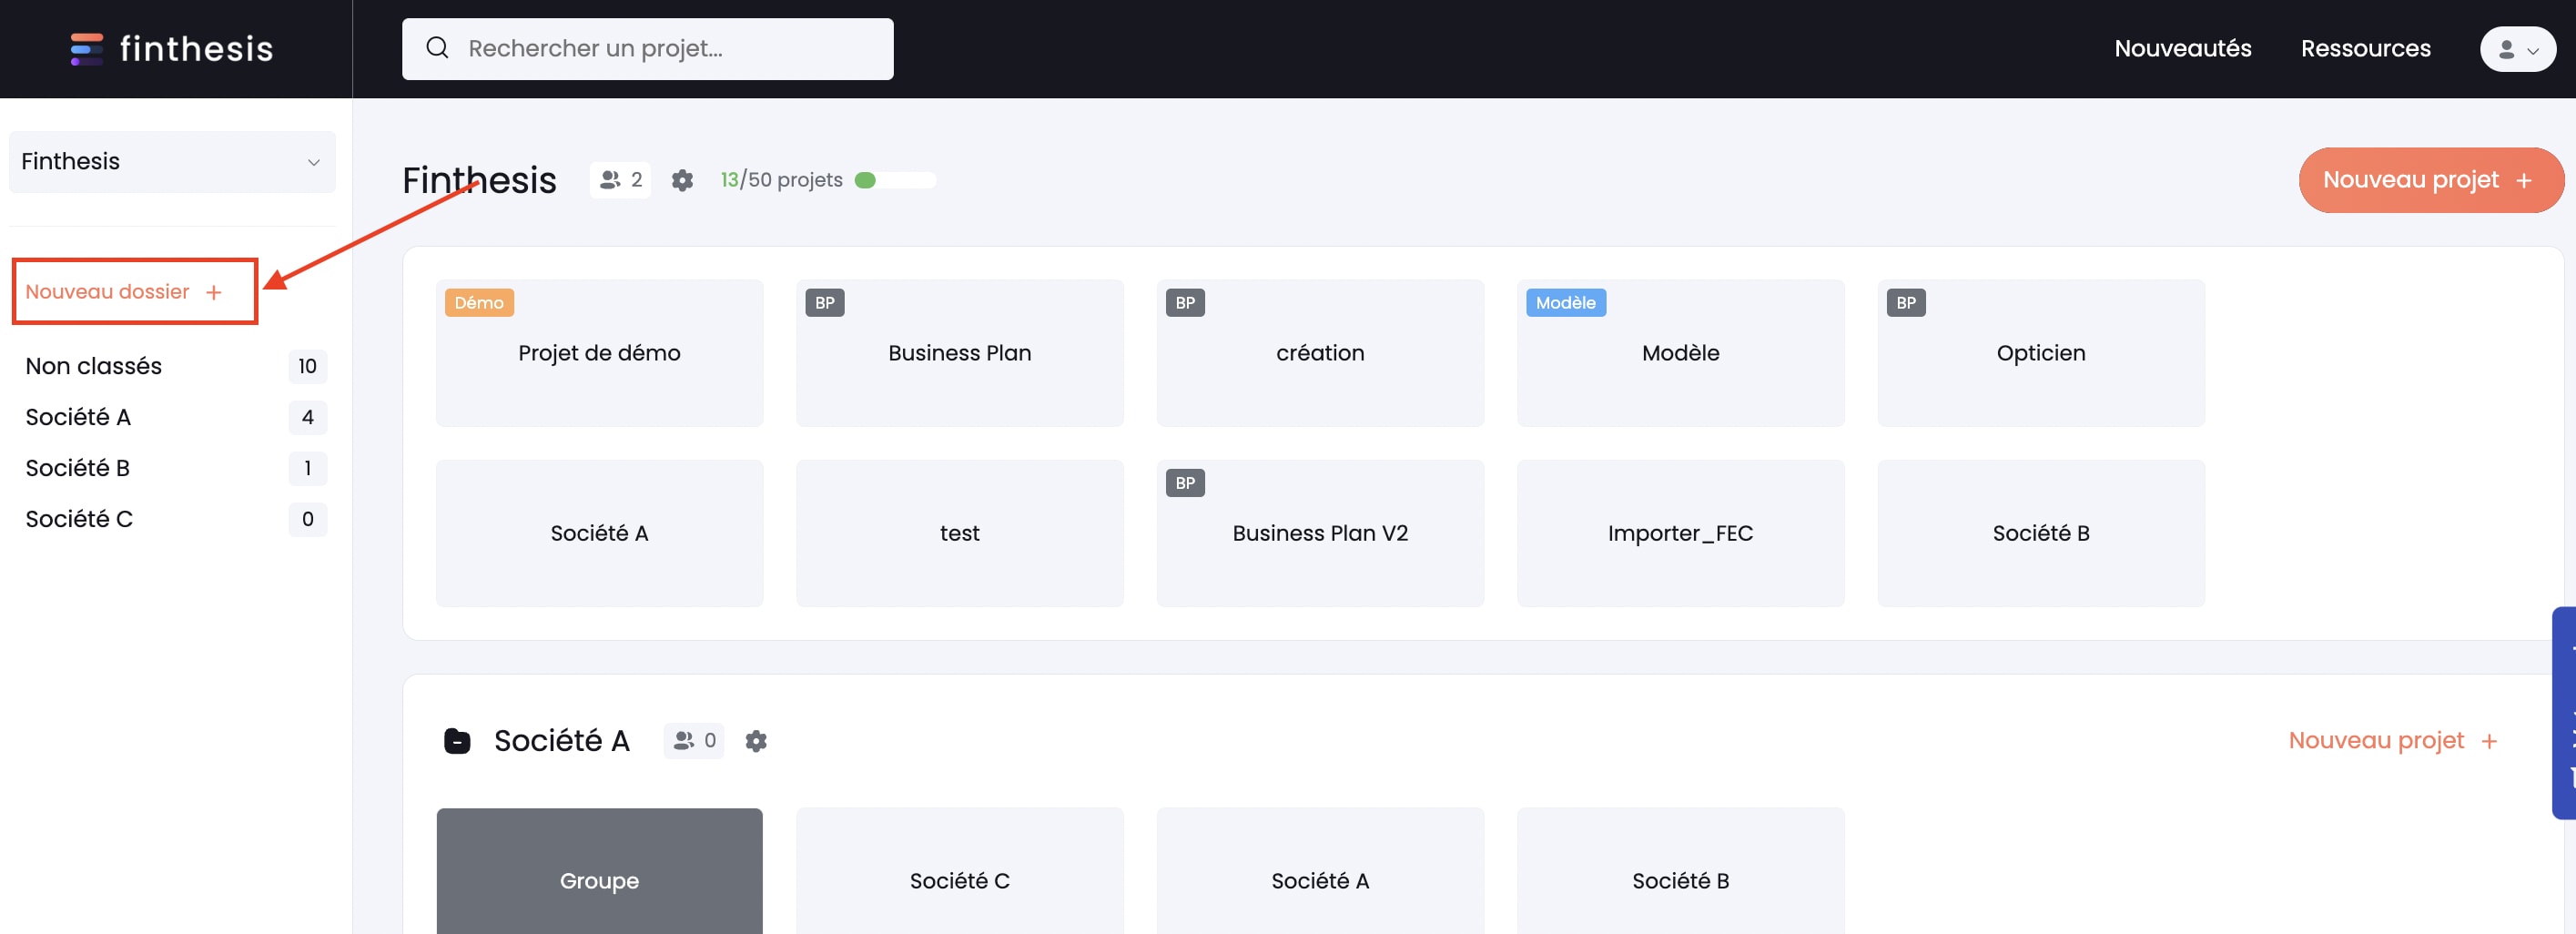2576x934 pixels.
Task: Click the BP badge on création card
Action: click(x=1185, y=303)
